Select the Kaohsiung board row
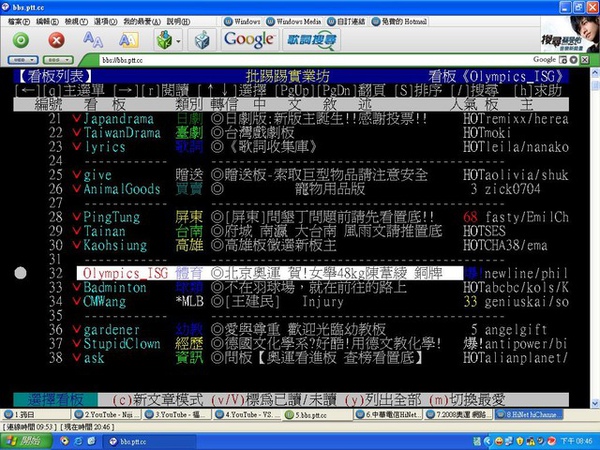 pyautogui.click(x=291, y=245)
